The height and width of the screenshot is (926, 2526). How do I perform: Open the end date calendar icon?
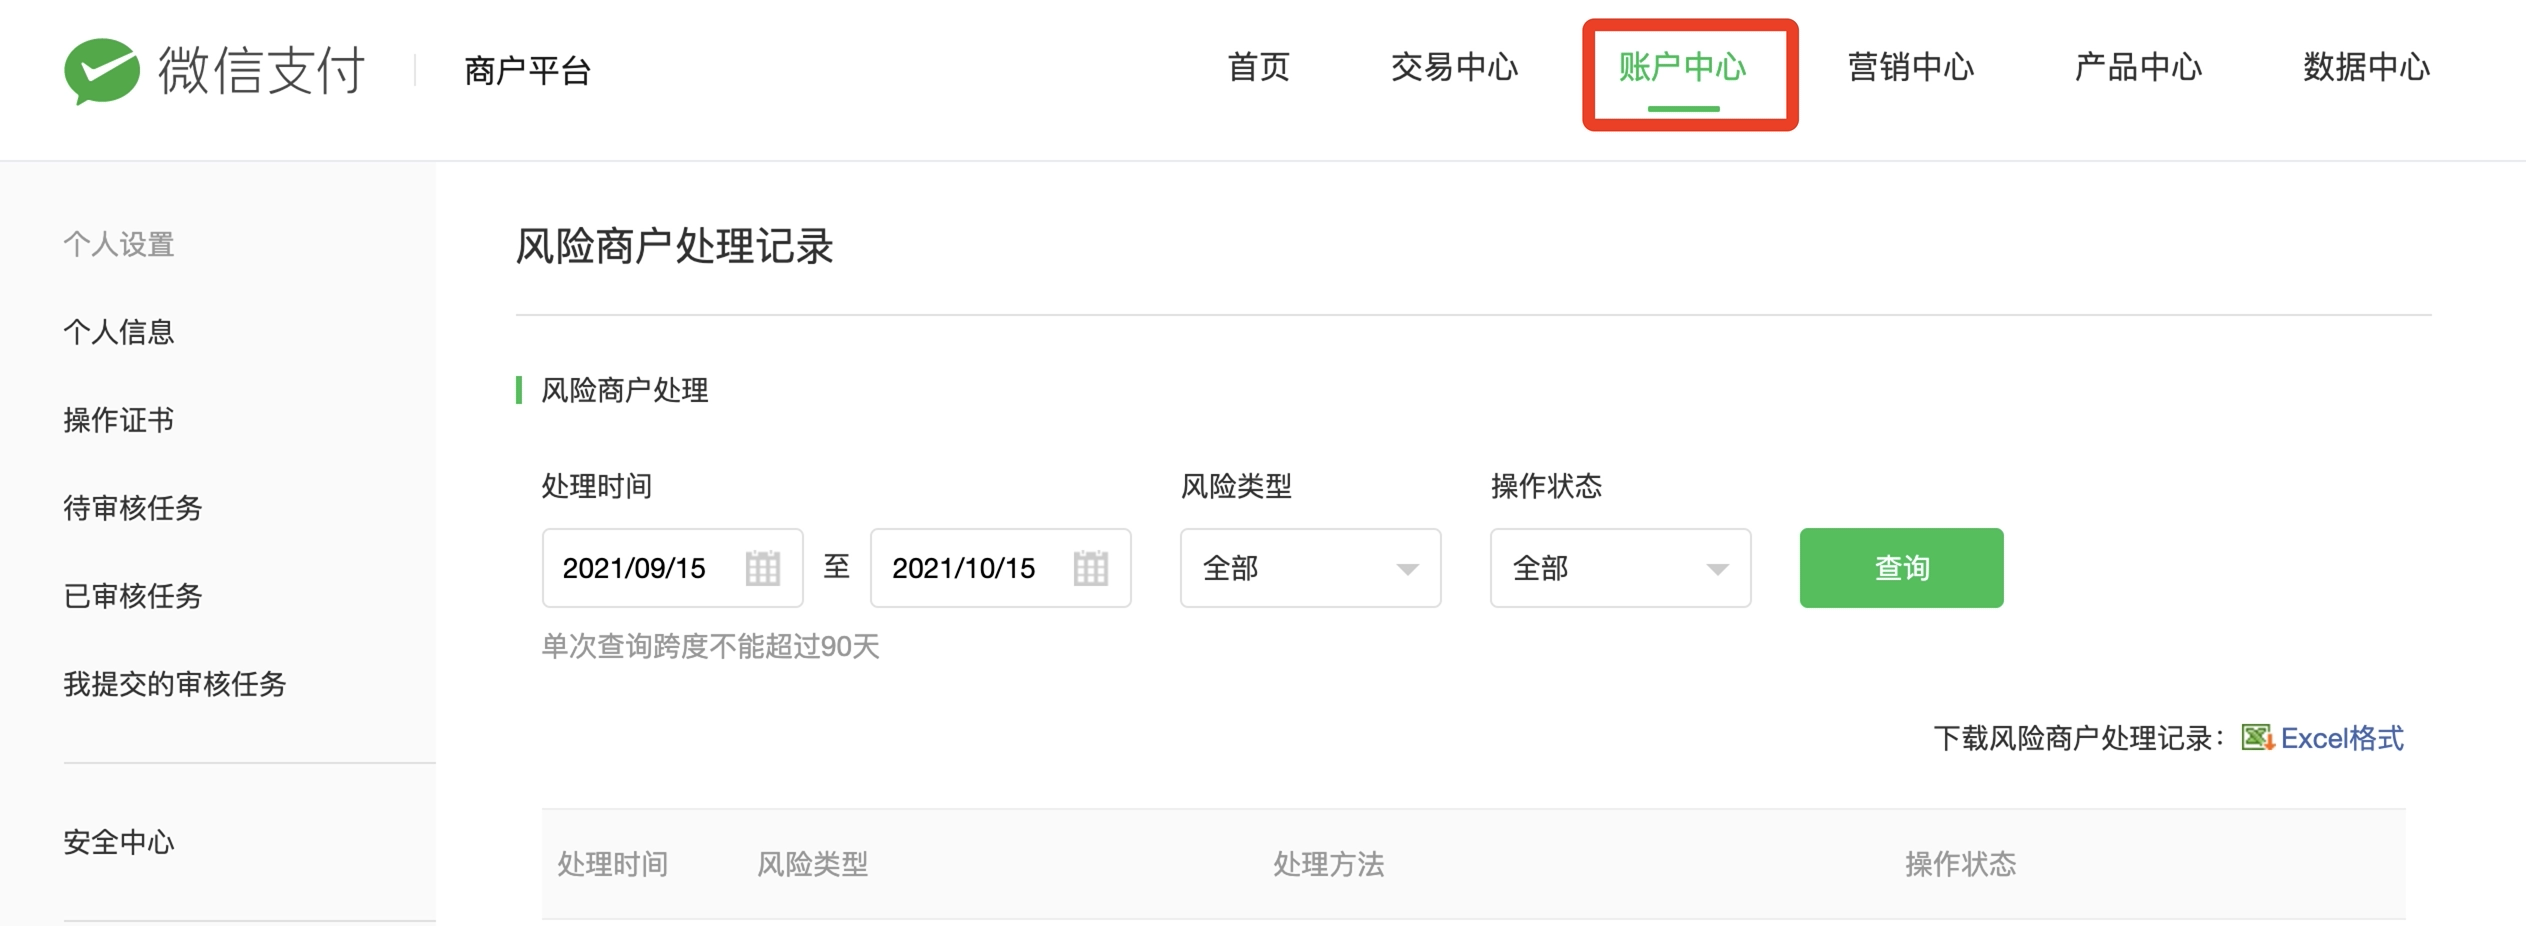pos(1090,568)
